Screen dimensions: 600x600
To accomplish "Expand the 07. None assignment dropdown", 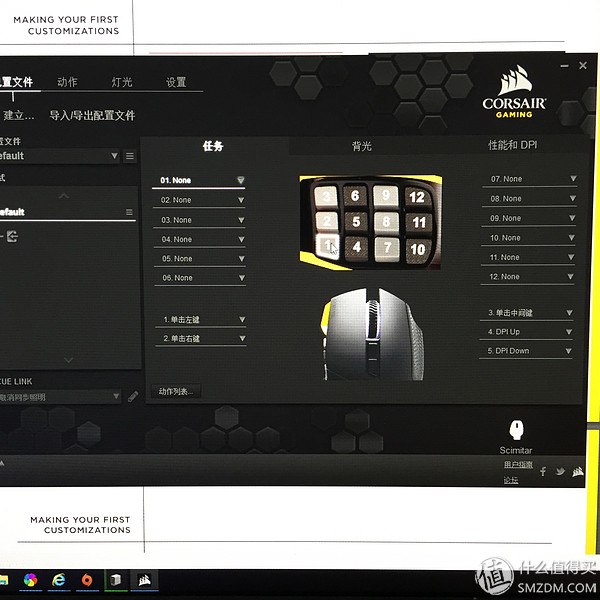I will [530, 179].
